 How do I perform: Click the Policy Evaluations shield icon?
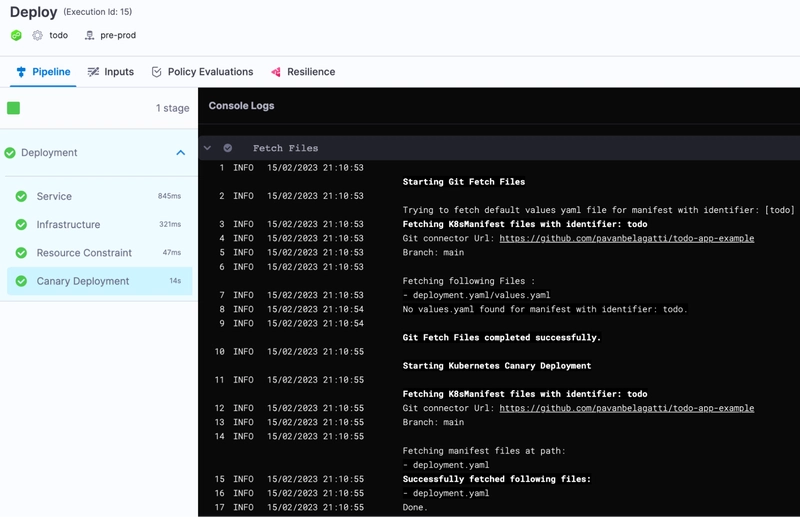coord(157,72)
